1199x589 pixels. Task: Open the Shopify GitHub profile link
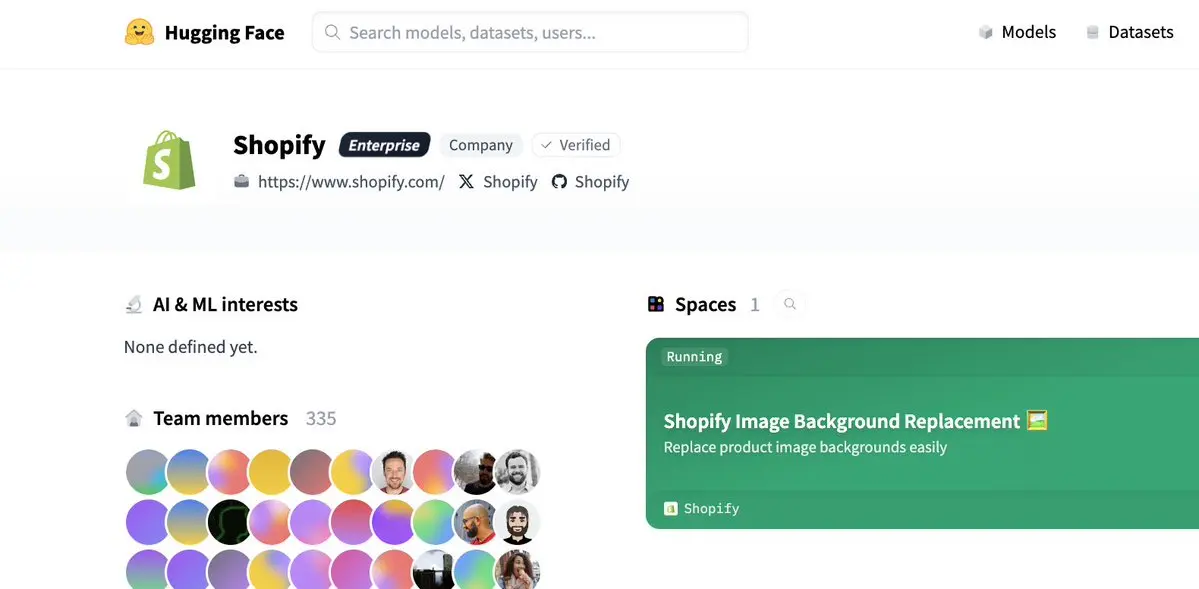coord(602,182)
